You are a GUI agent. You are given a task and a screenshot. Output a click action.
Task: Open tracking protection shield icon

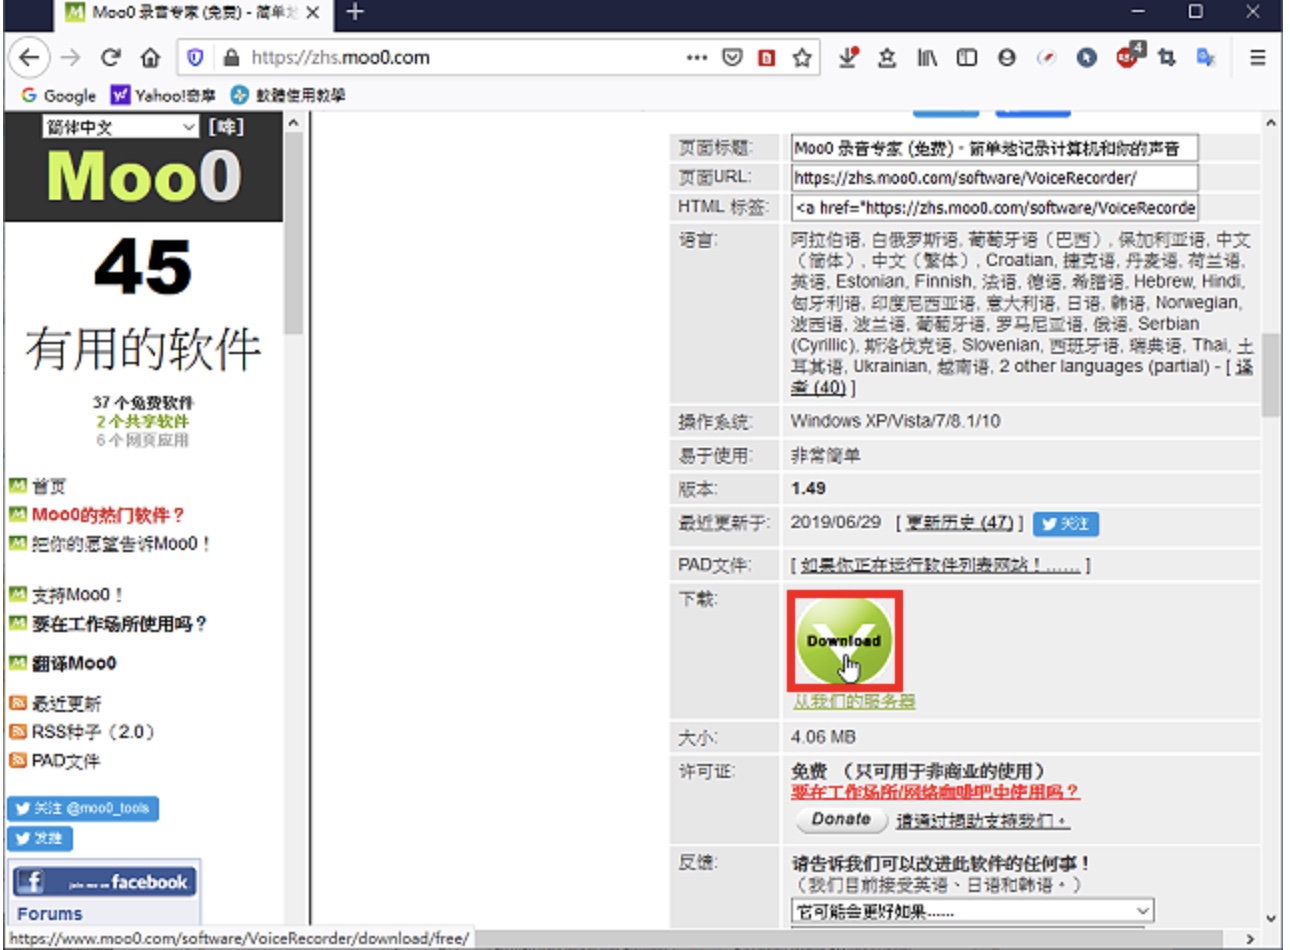click(x=196, y=58)
